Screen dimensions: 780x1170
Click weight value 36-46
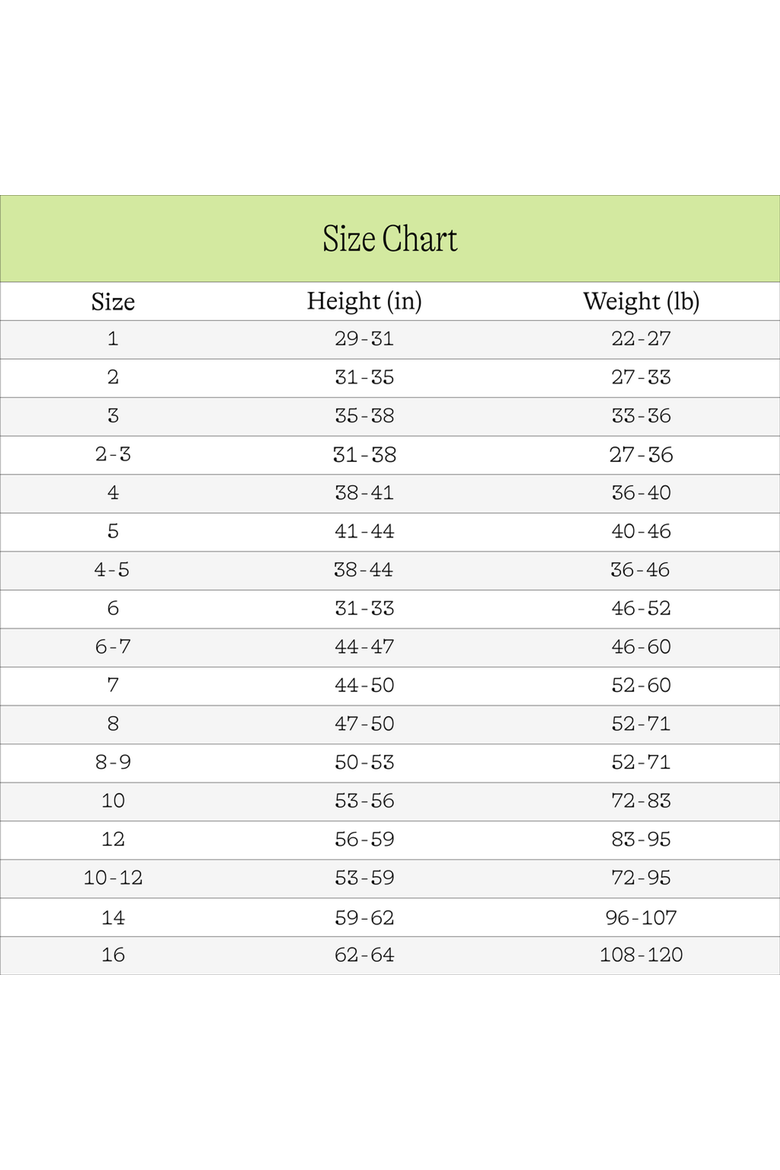[x=640, y=570]
